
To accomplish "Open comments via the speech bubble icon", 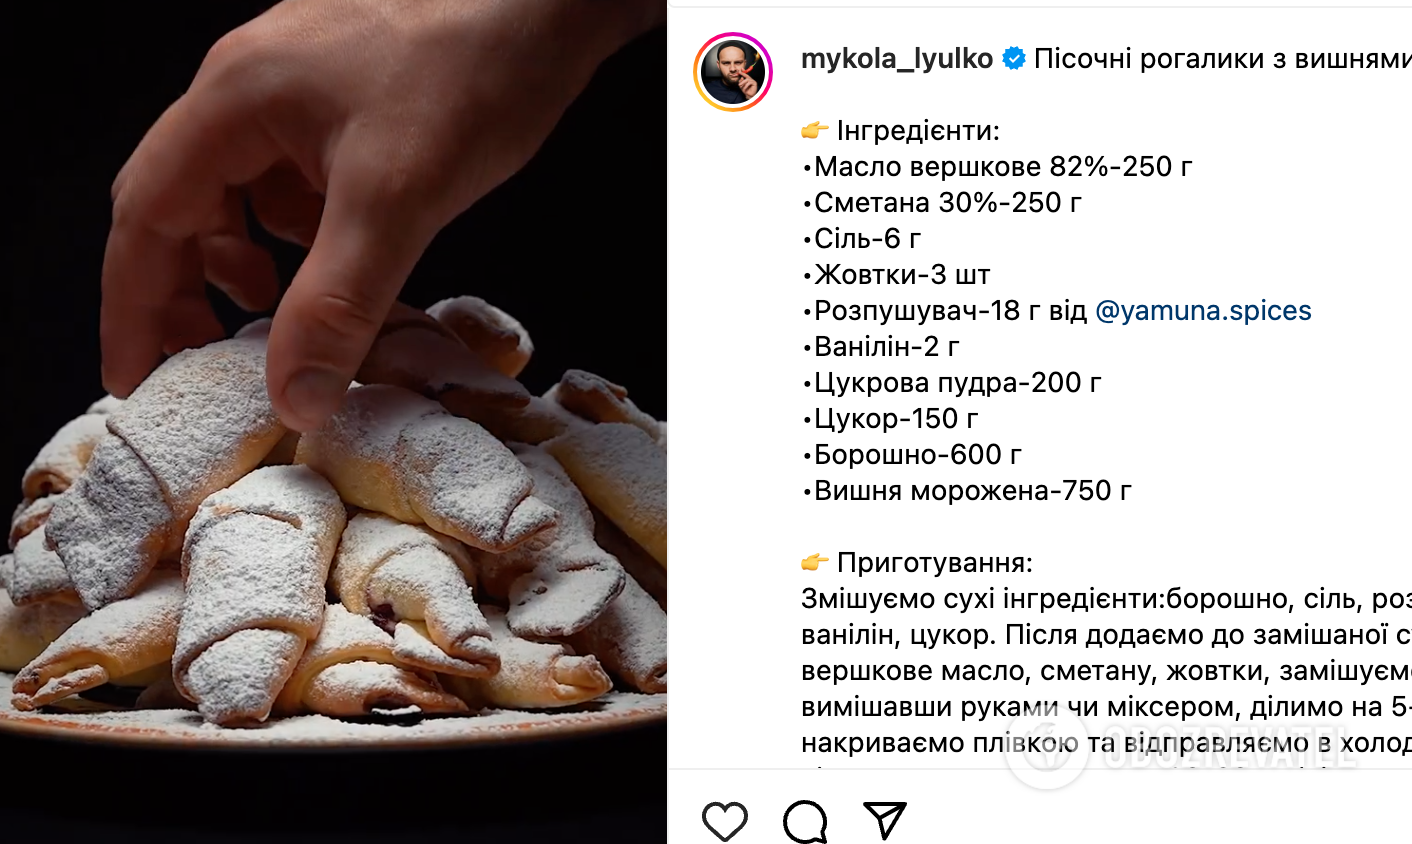I will (805, 821).
